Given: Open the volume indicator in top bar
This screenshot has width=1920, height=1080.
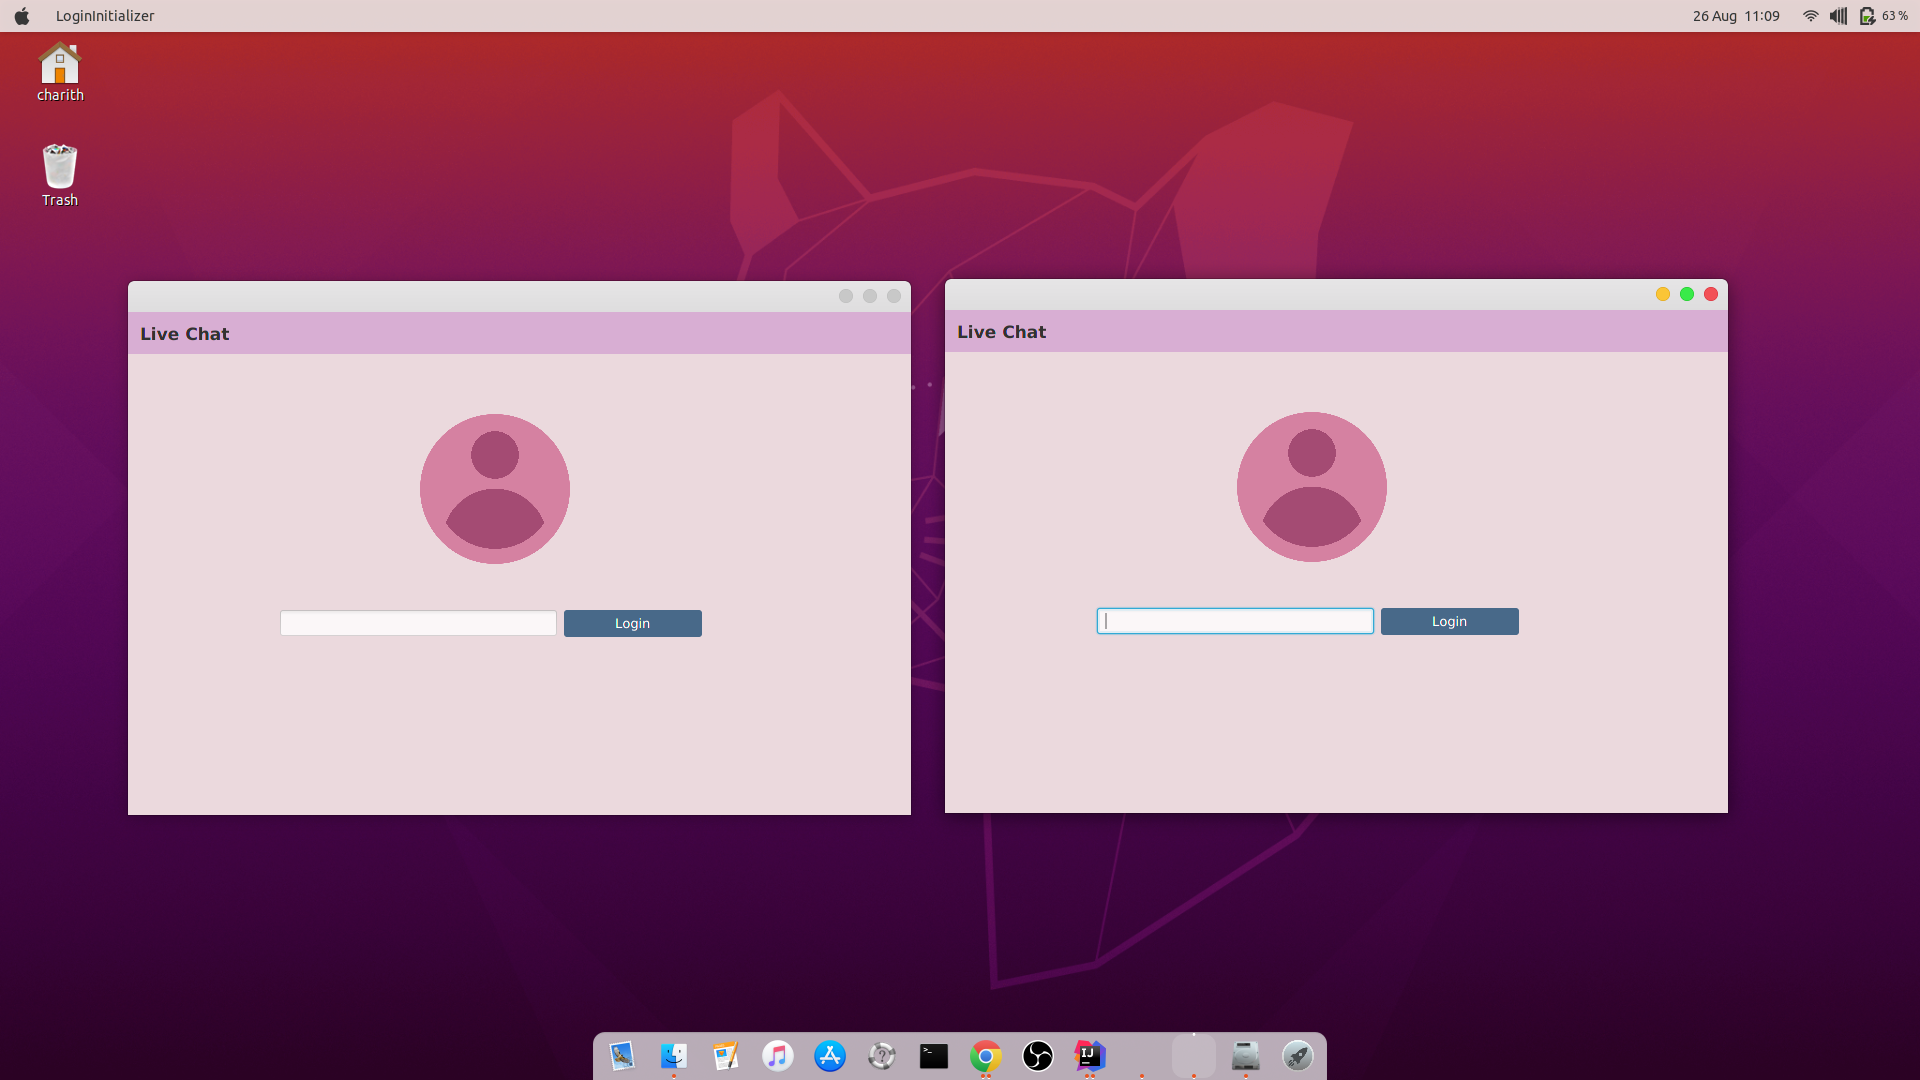Looking at the screenshot, I should pos(1838,16).
